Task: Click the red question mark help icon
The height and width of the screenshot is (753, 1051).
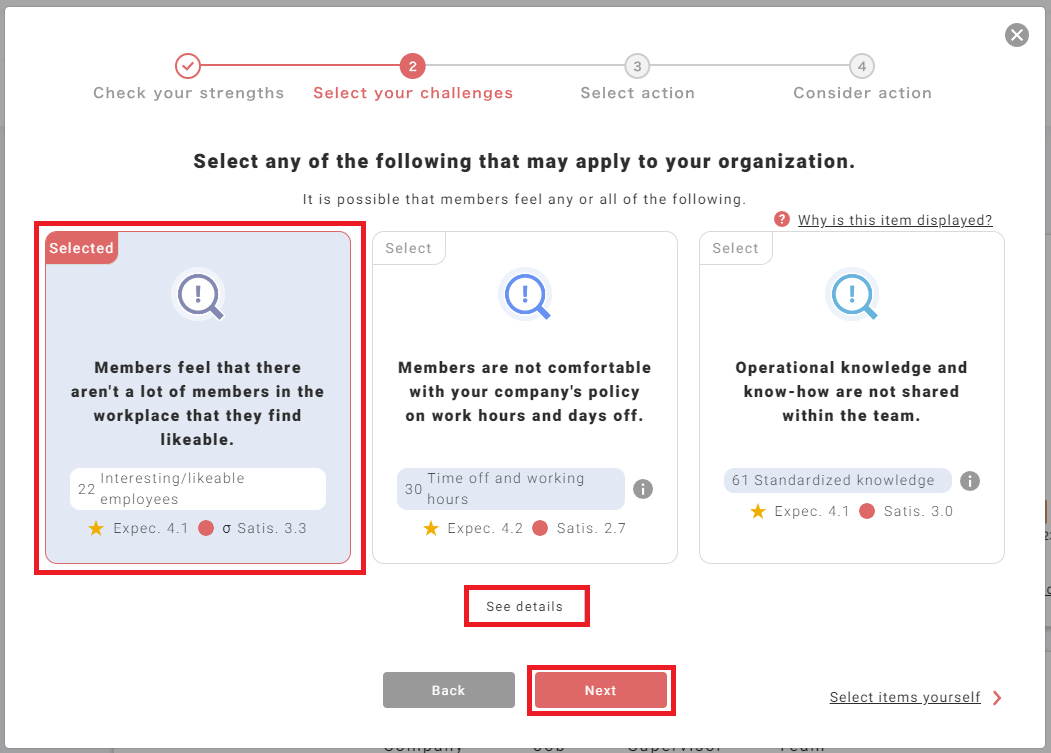Action: (782, 220)
